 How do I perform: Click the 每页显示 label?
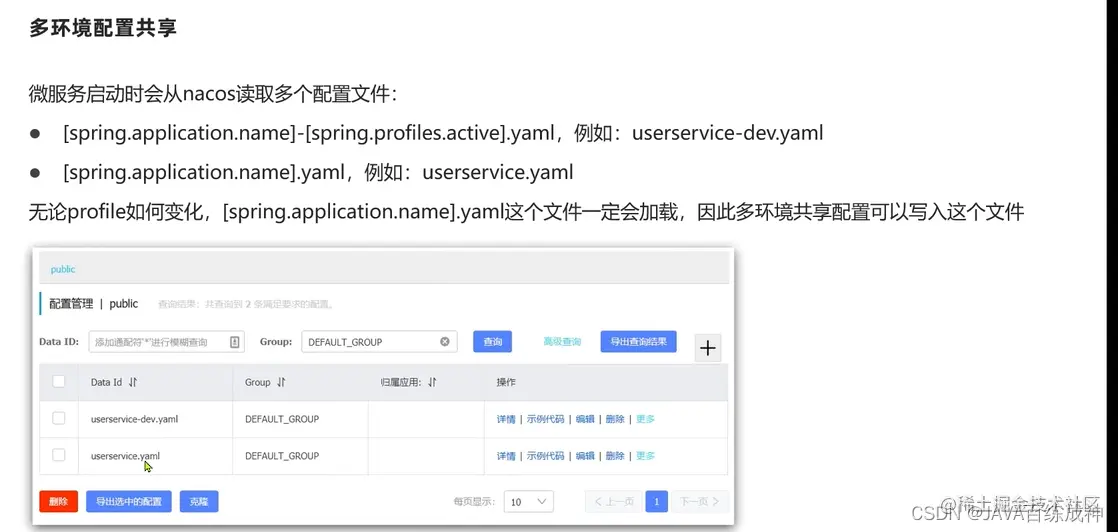pyautogui.click(x=473, y=502)
